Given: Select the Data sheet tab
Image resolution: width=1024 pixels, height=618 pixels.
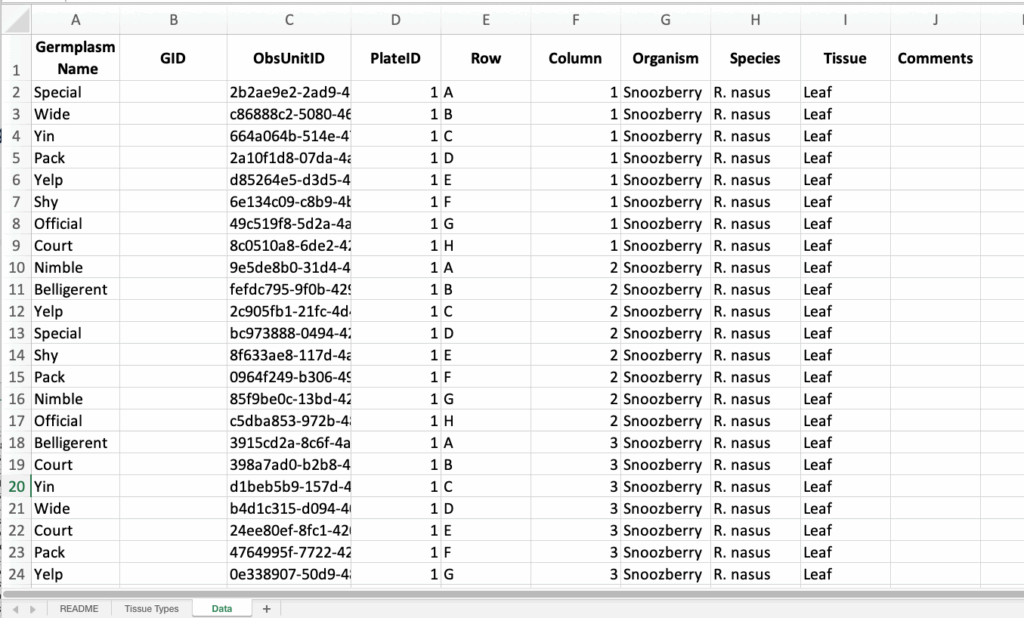Looking at the screenshot, I should tap(222, 608).
